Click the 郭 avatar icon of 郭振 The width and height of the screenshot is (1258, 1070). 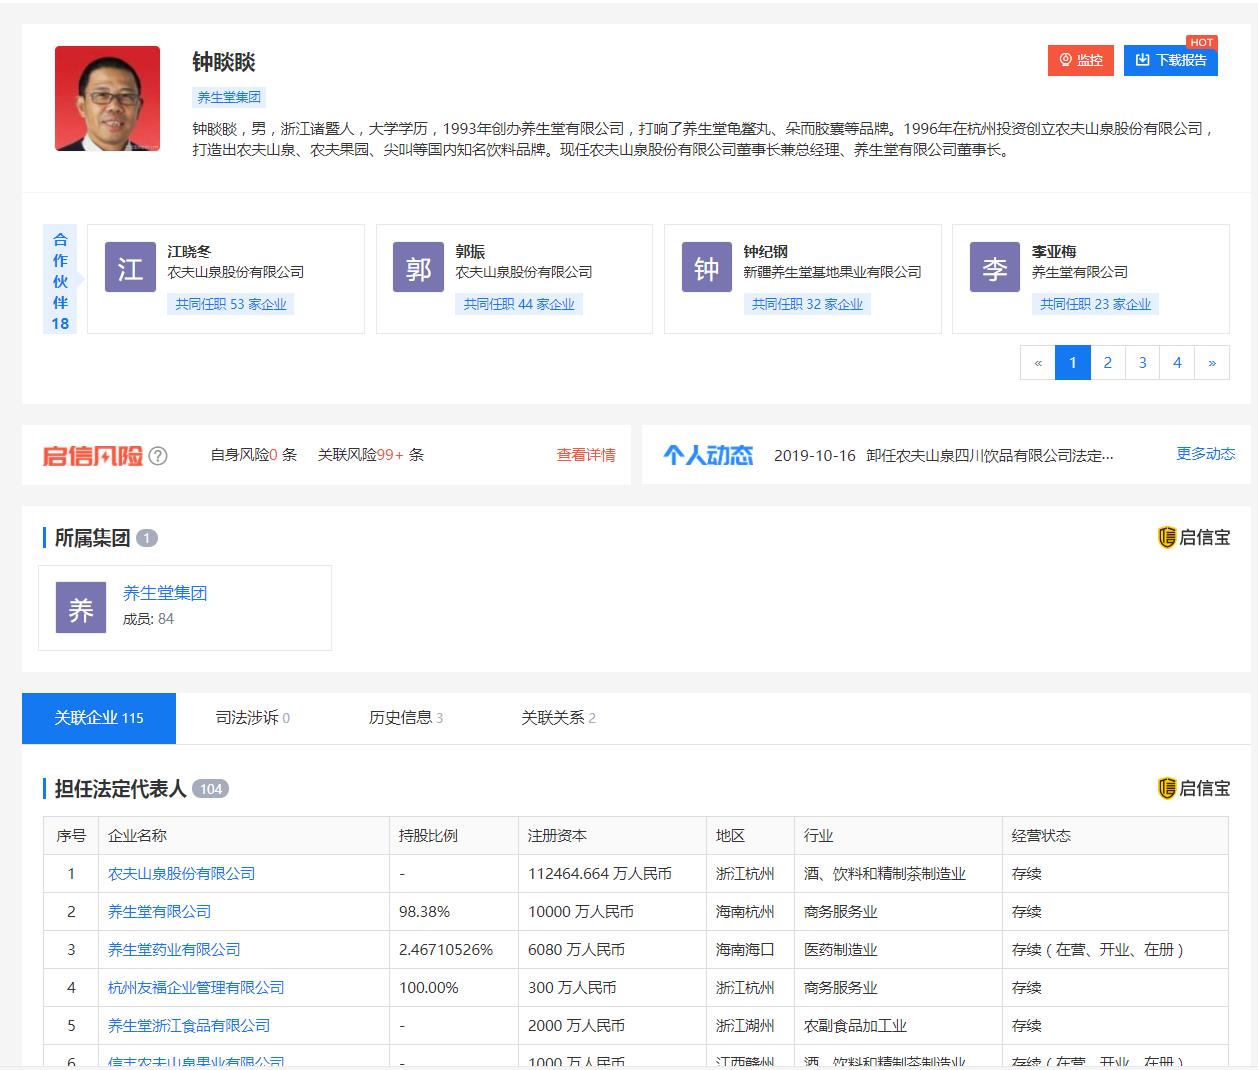point(418,267)
